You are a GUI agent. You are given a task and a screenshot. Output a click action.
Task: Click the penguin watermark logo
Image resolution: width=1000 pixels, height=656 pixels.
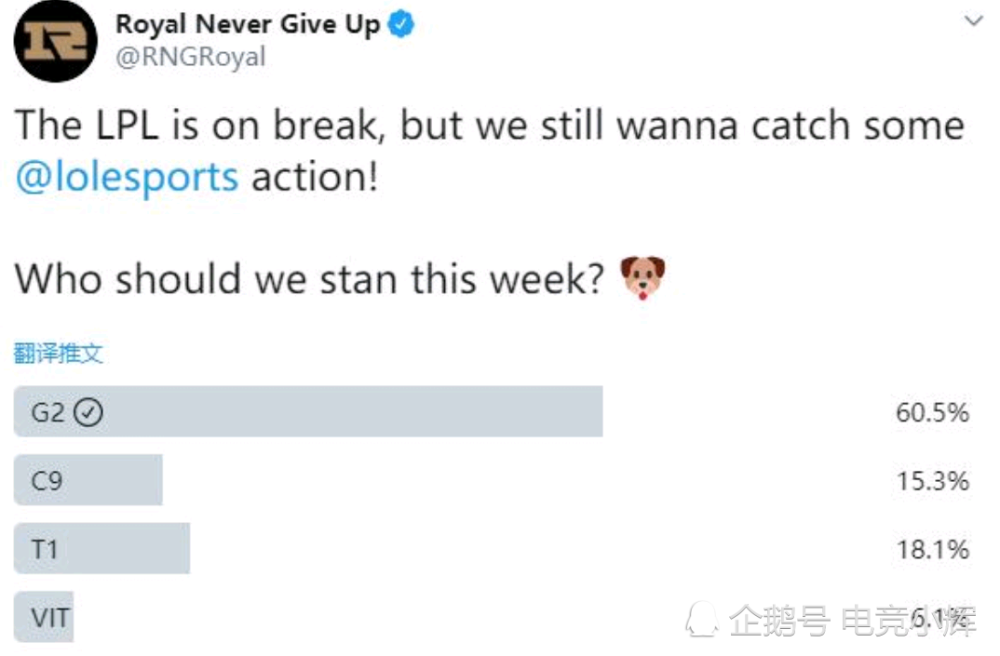pos(703,620)
